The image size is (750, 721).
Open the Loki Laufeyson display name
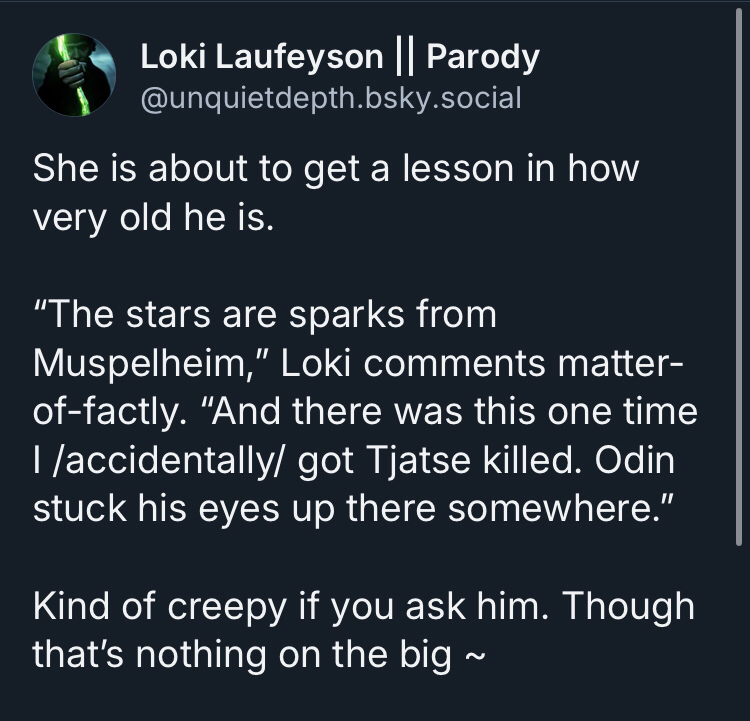click(x=261, y=58)
